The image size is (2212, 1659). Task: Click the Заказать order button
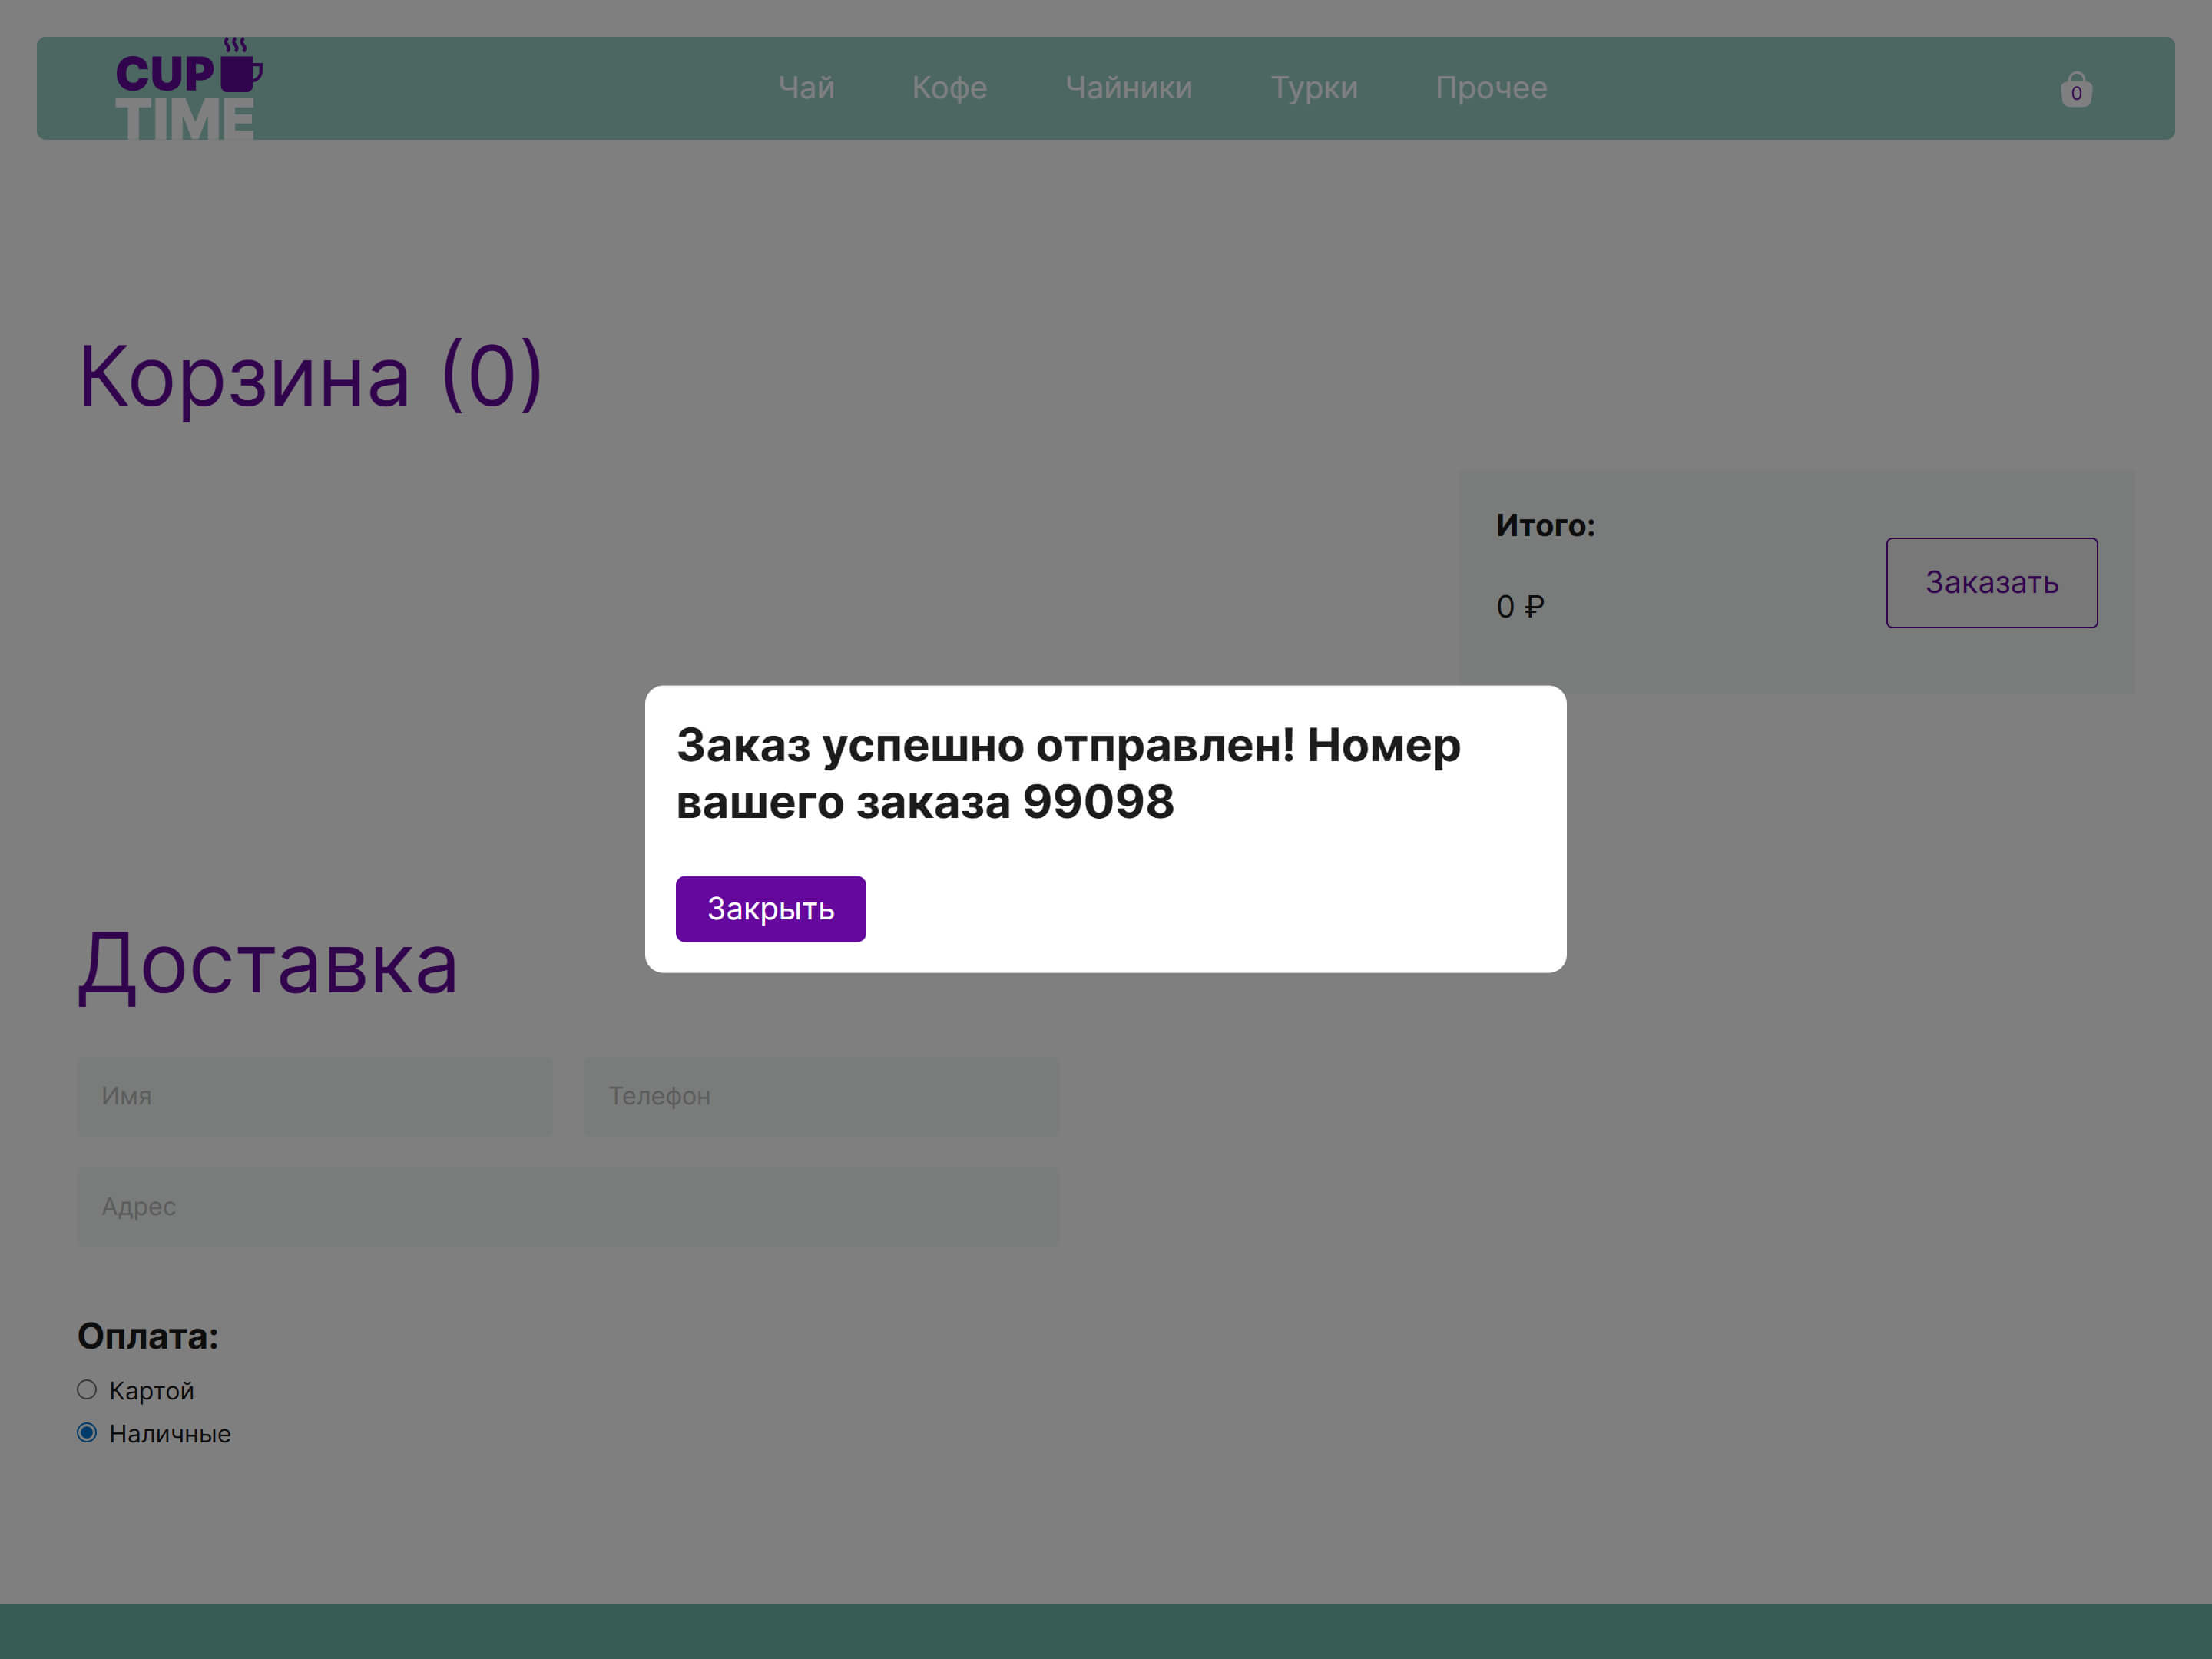(1991, 583)
